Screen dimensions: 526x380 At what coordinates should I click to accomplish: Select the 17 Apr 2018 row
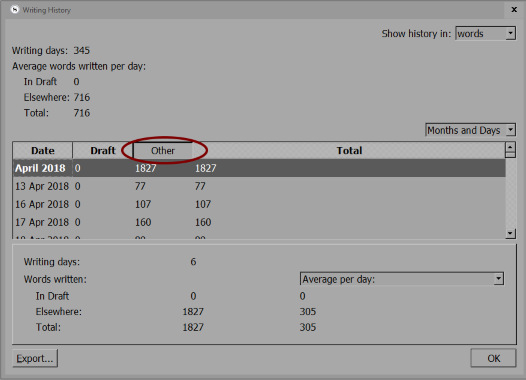click(259, 222)
